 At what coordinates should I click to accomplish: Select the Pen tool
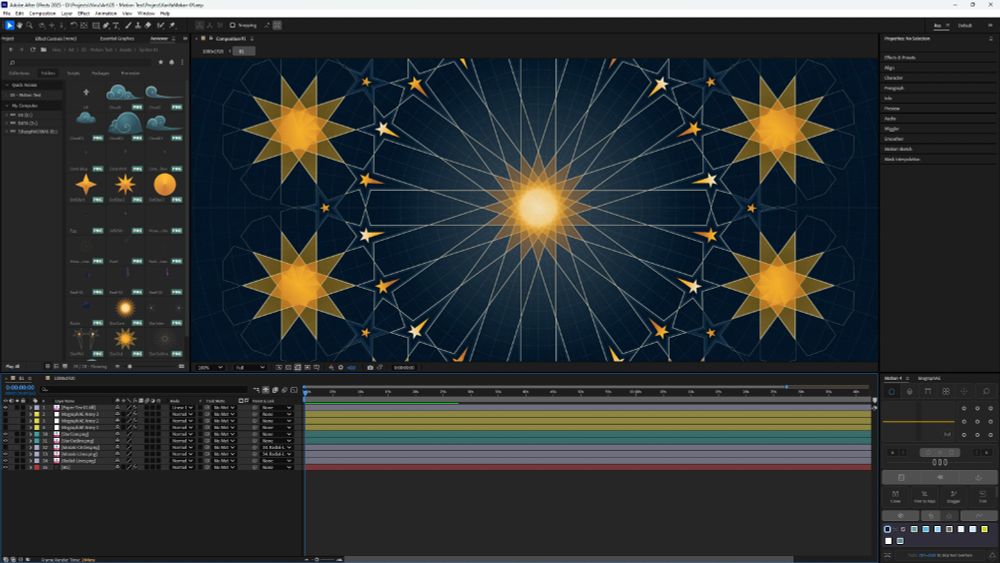pyautogui.click(x=106, y=26)
